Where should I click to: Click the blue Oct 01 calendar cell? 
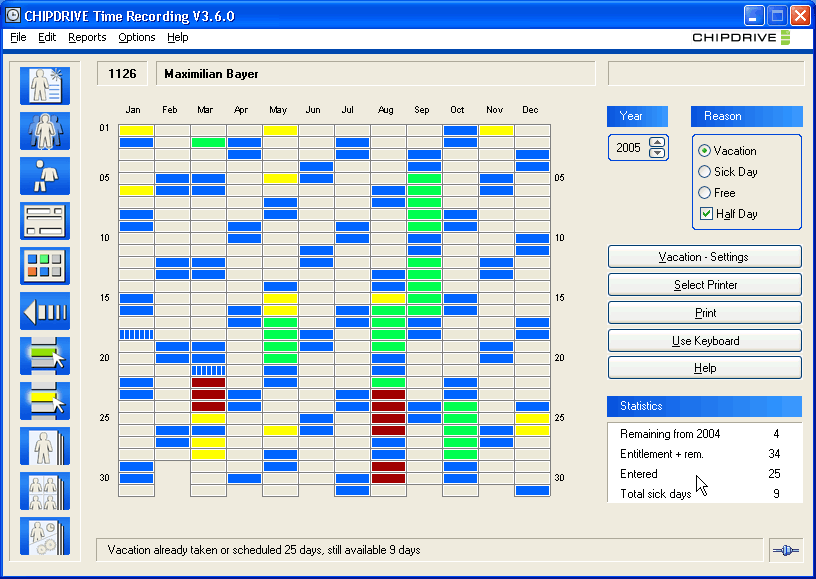461,131
